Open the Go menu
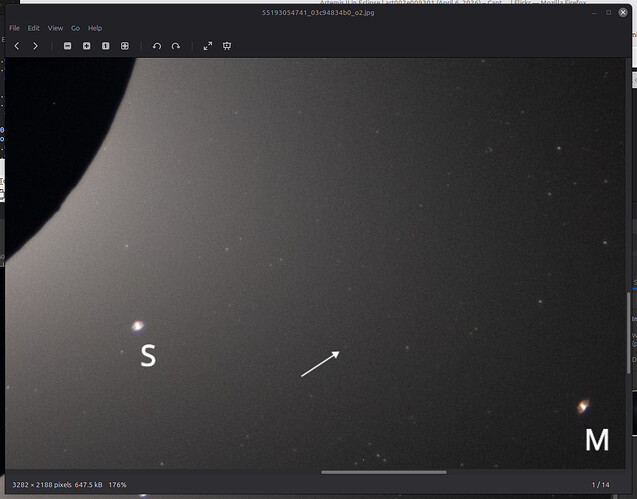This screenshot has width=637, height=499. click(x=75, y=28)
